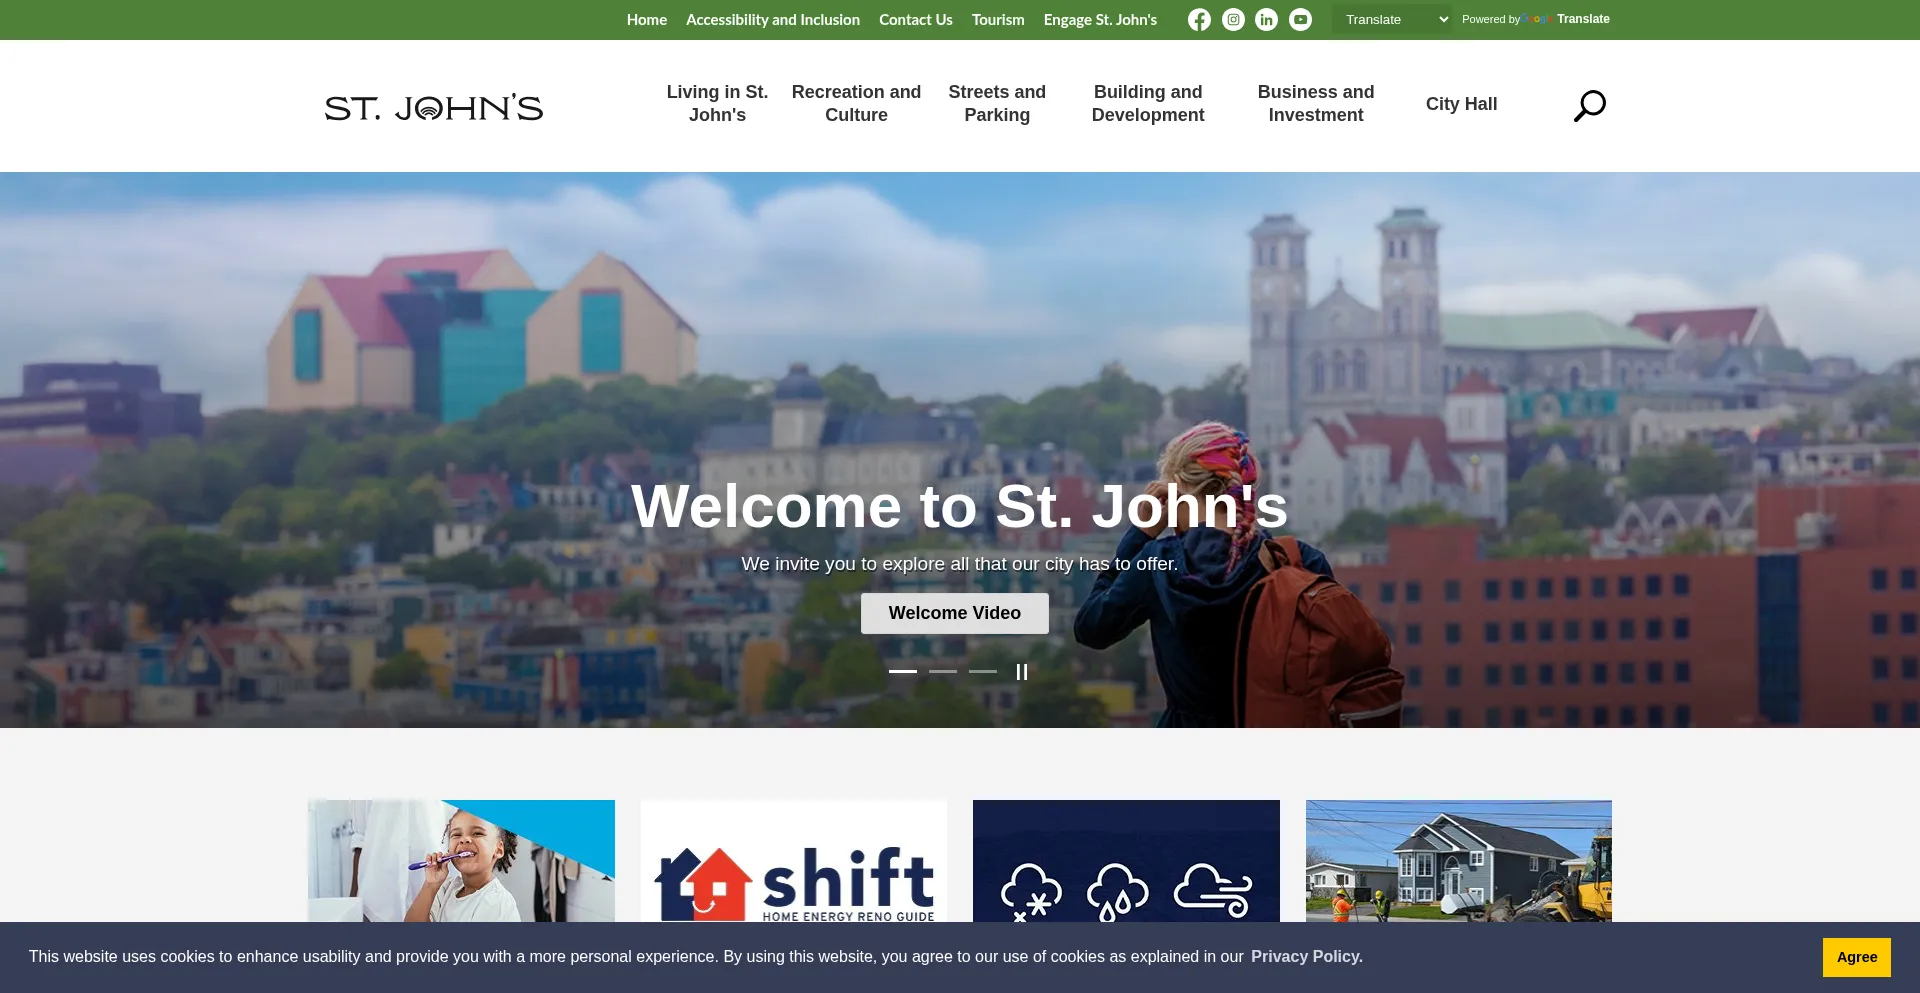1920x993 pixels.
Task: Open the child brushing teeth card
Action: (x=461, y=861)
